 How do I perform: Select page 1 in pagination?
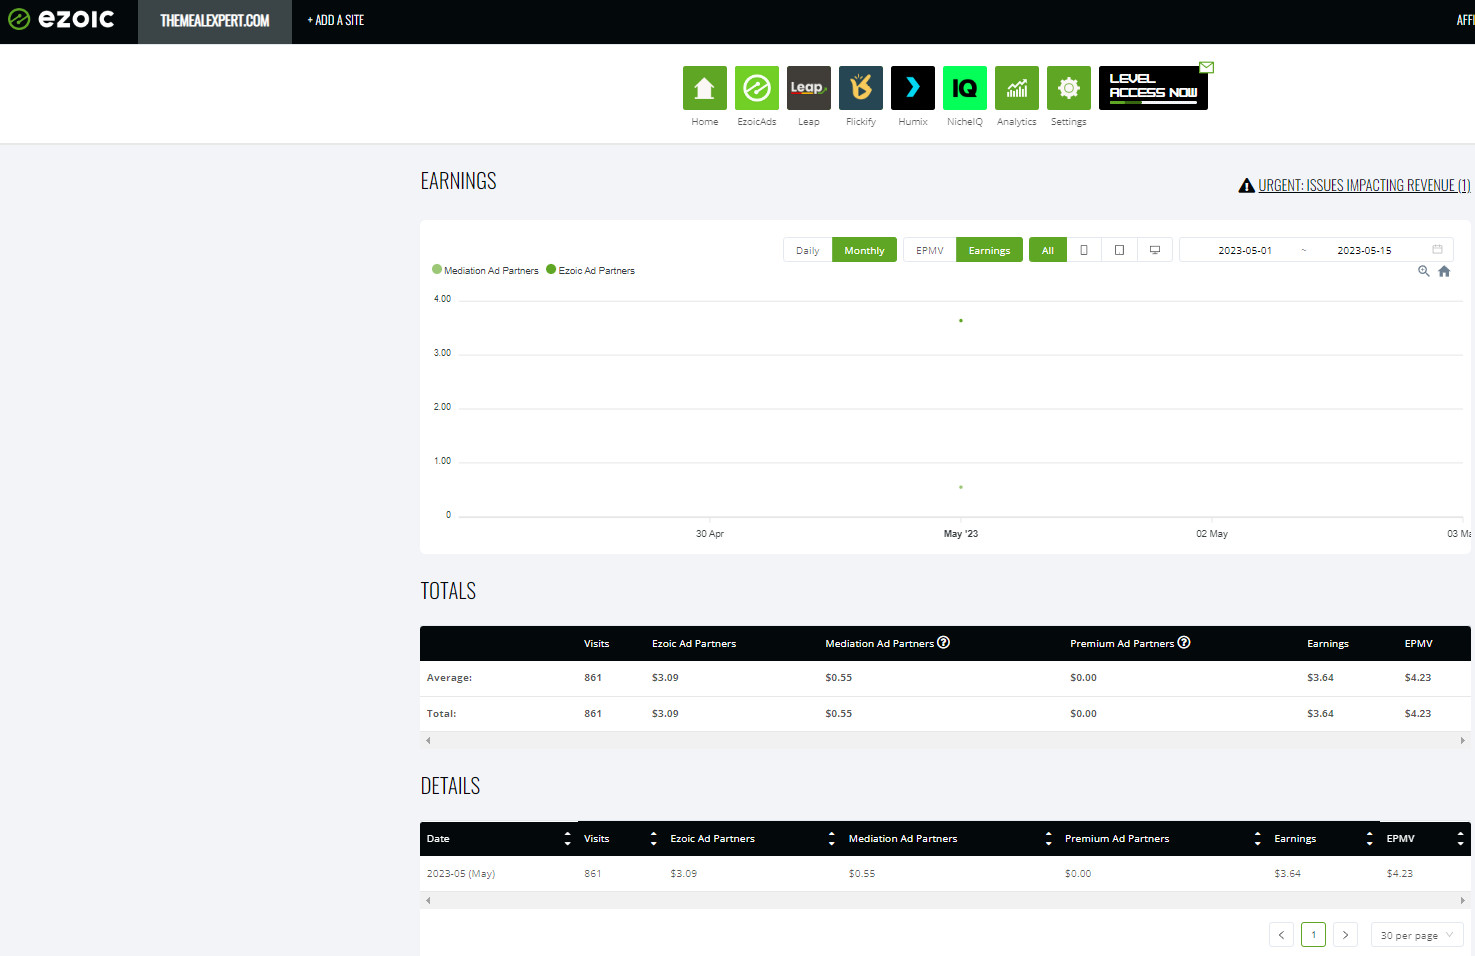pos(1313,935)
